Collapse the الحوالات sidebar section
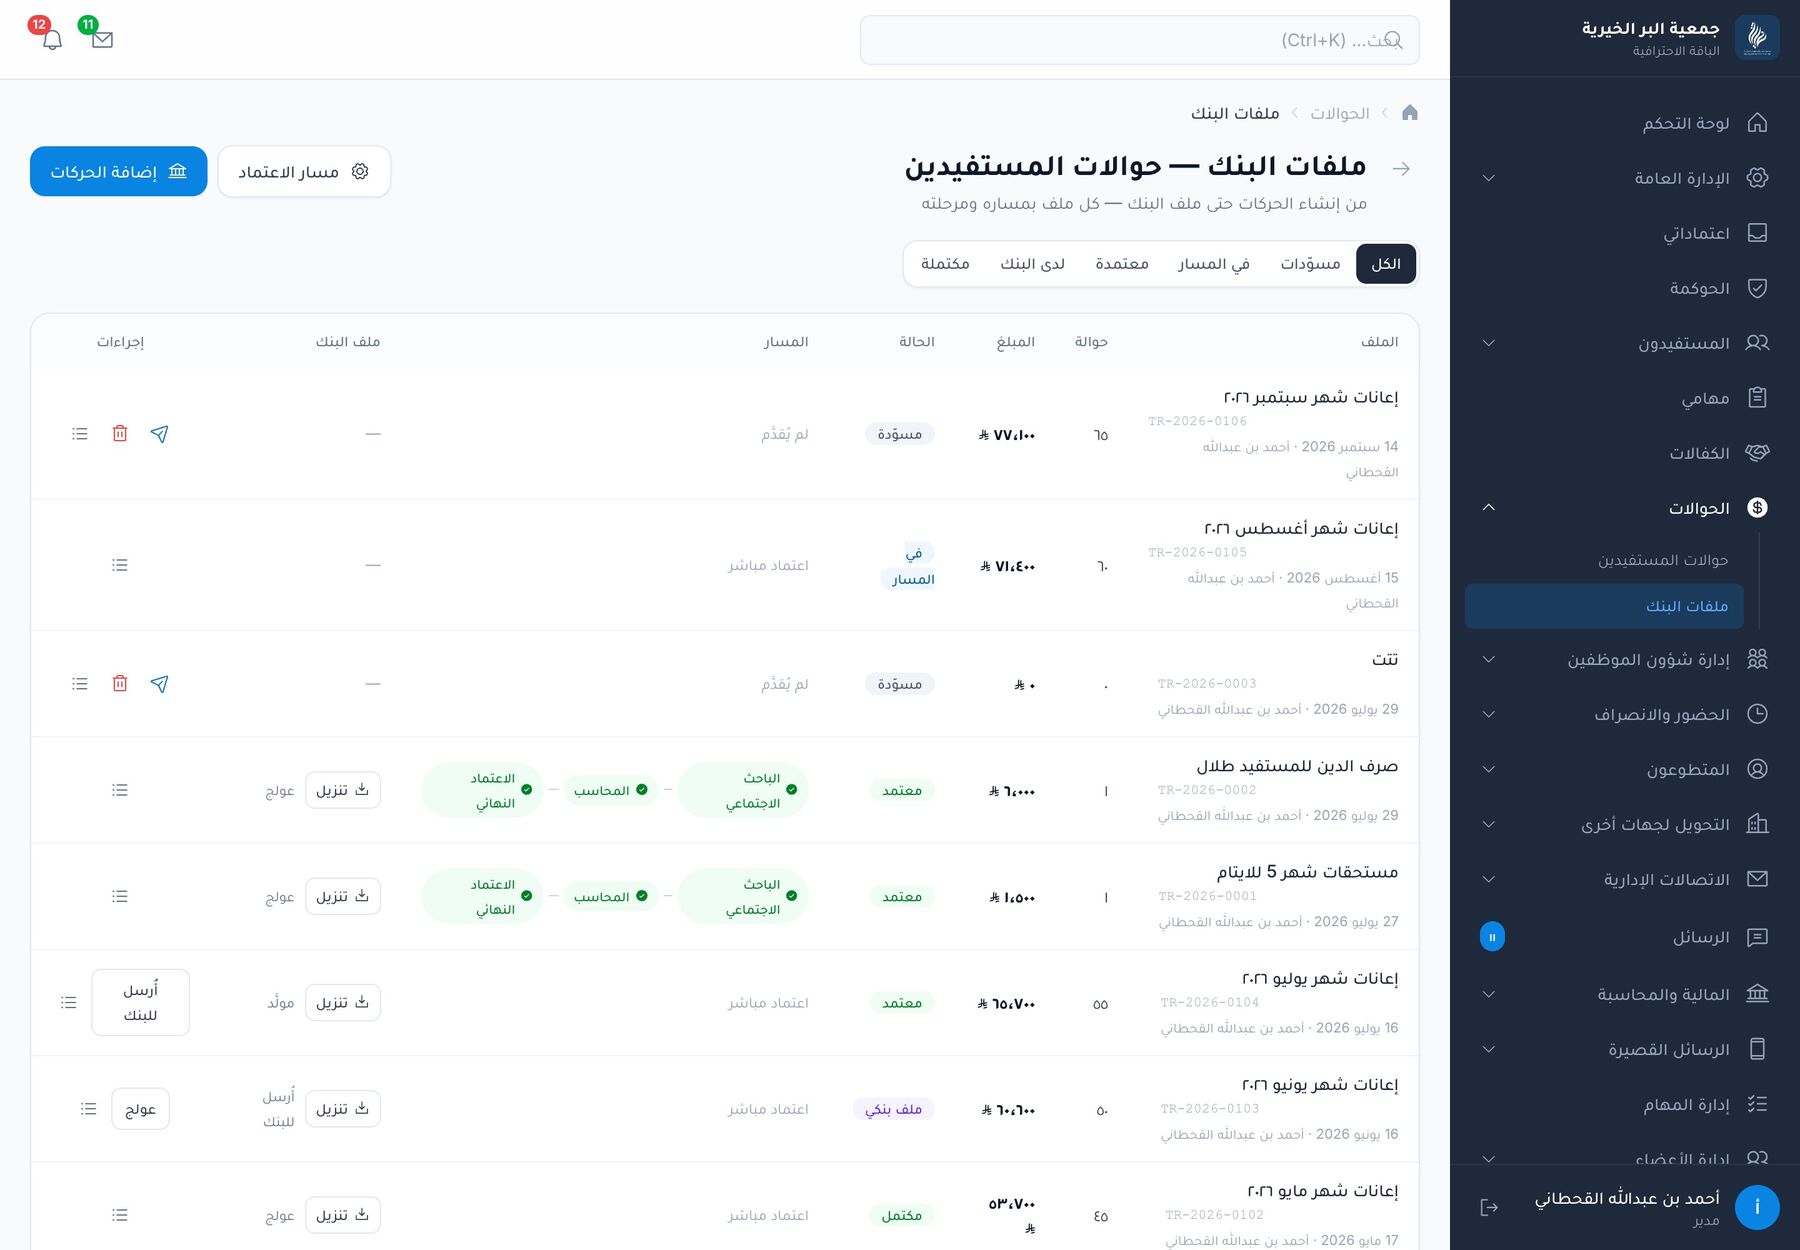This screenshot has height=1250, width=1800. 1619,508
